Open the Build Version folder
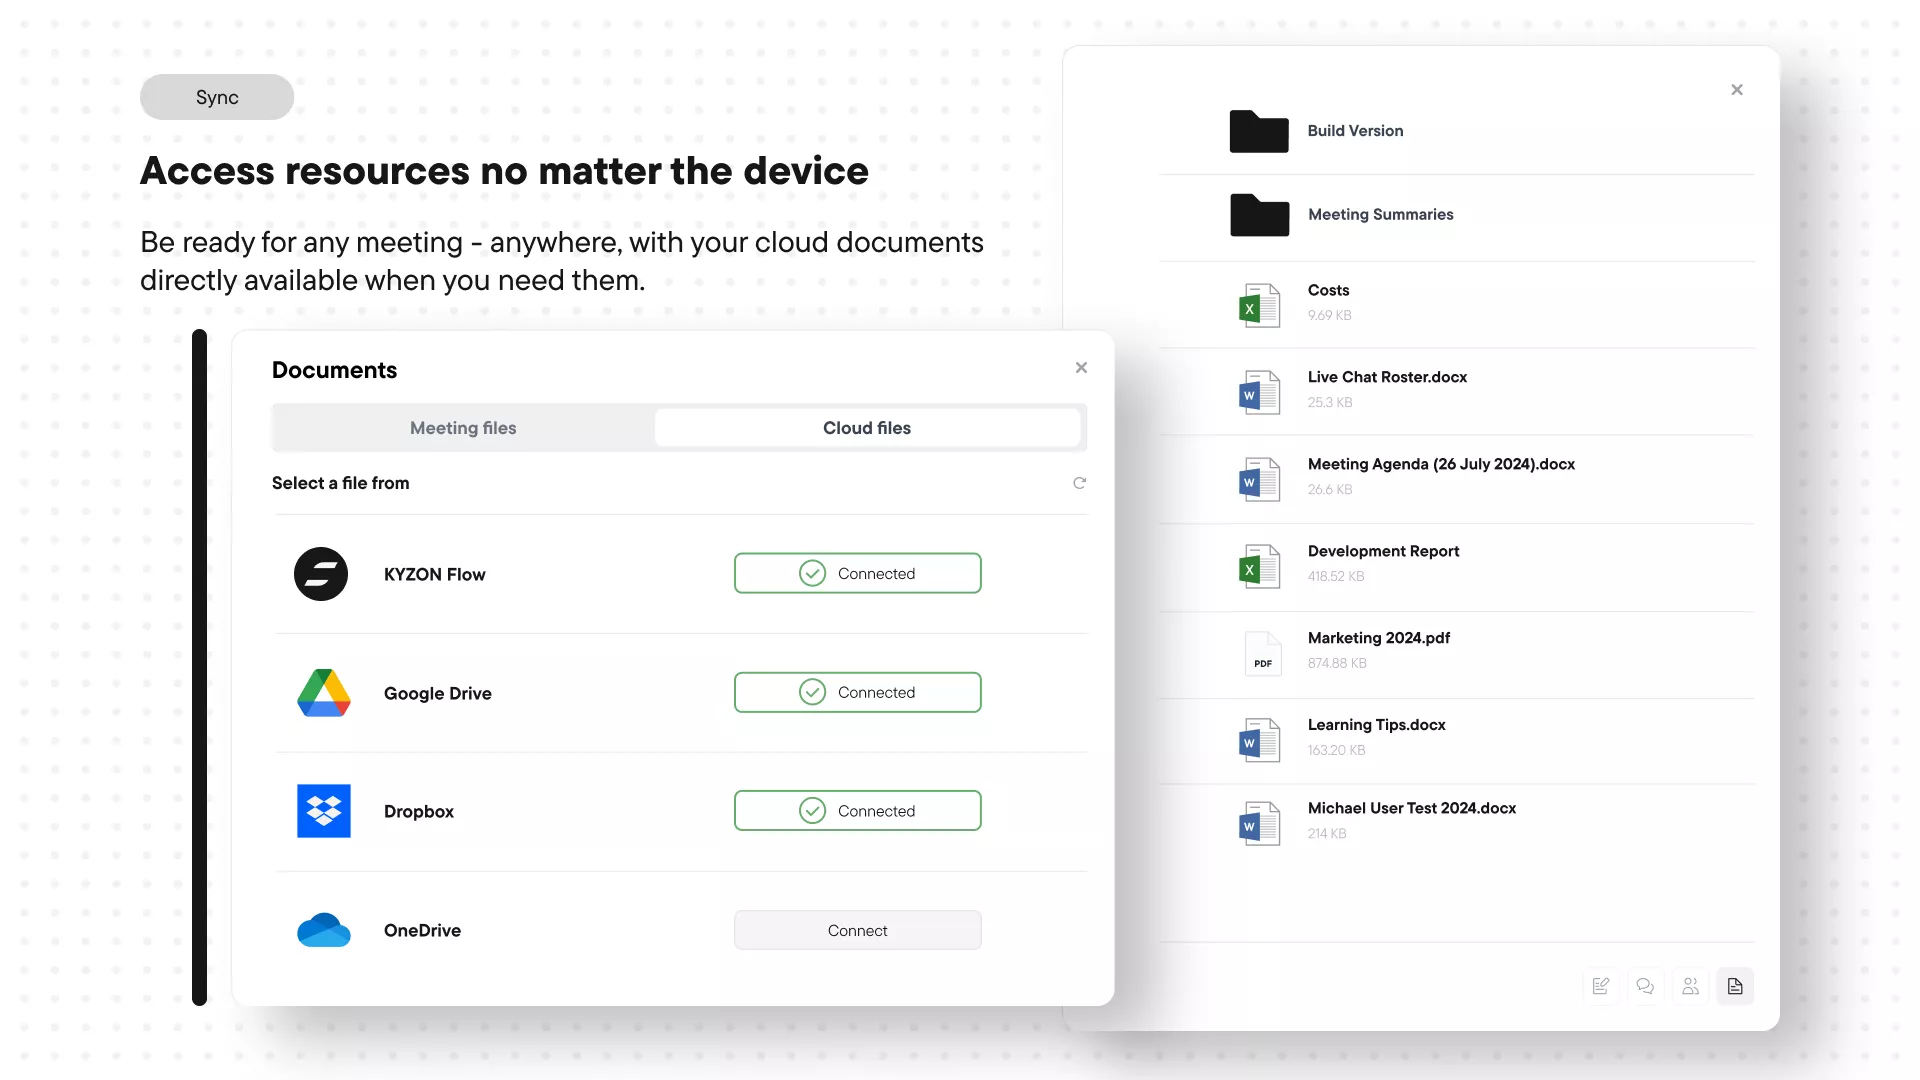1920x1080 pixels. (x=1354, y=131)
